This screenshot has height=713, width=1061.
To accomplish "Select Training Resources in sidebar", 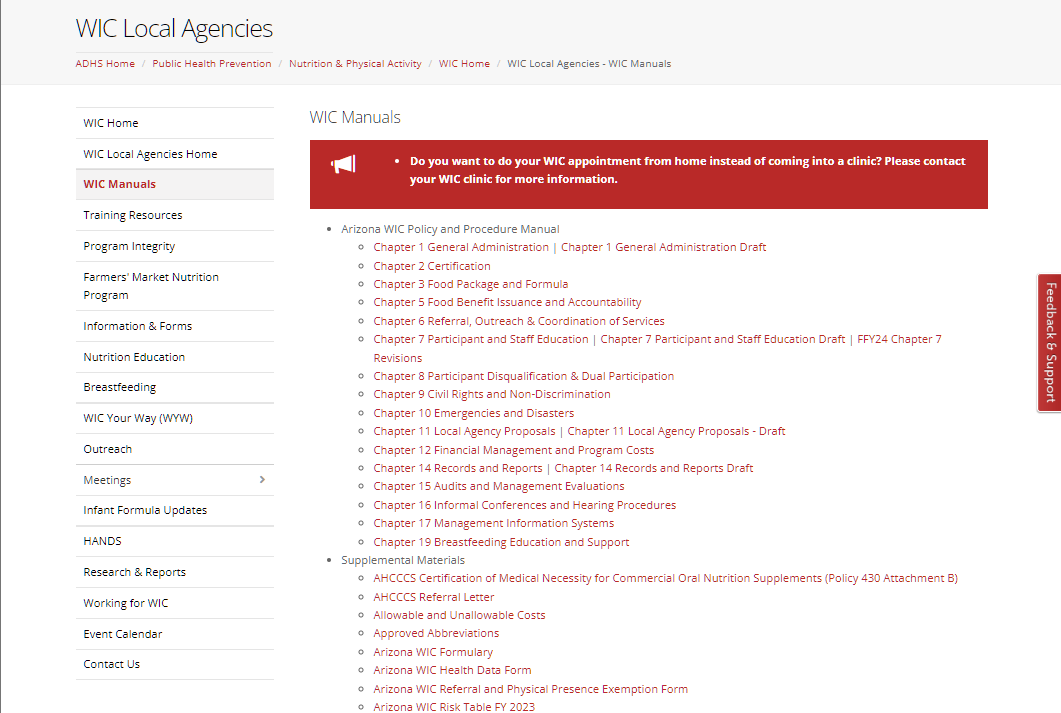I will coord(133,215).
